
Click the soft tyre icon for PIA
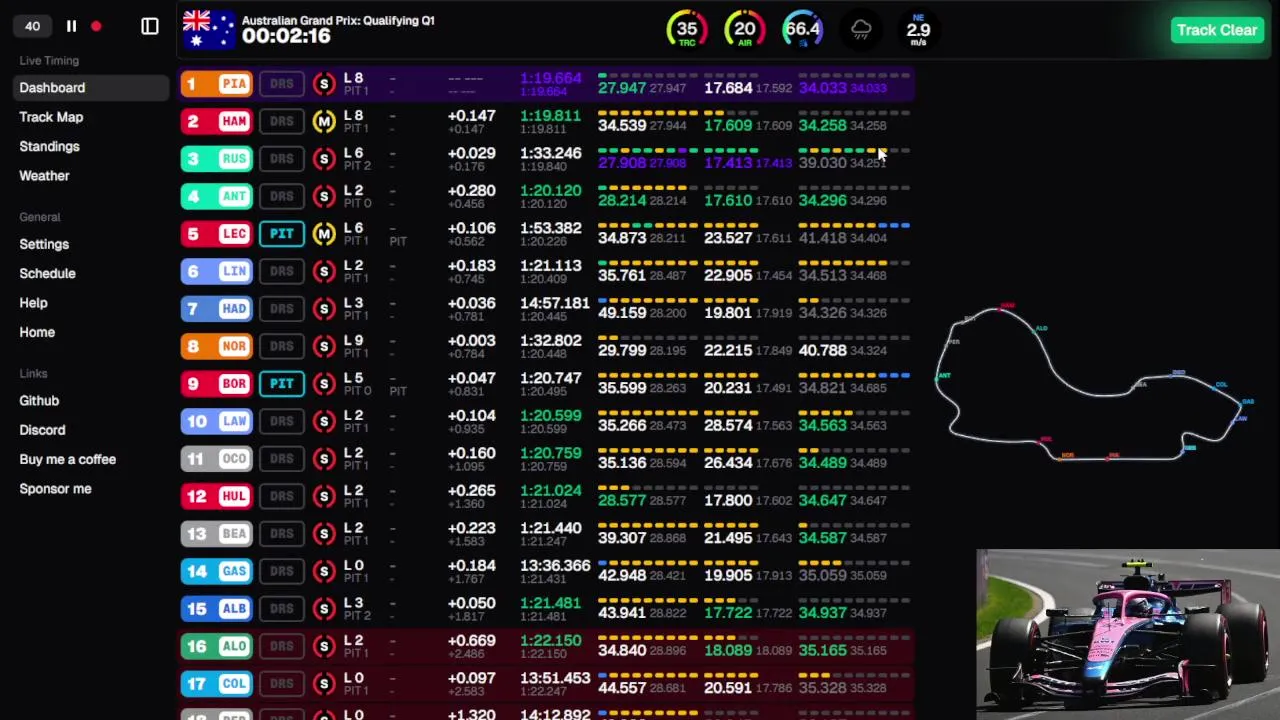323,84
